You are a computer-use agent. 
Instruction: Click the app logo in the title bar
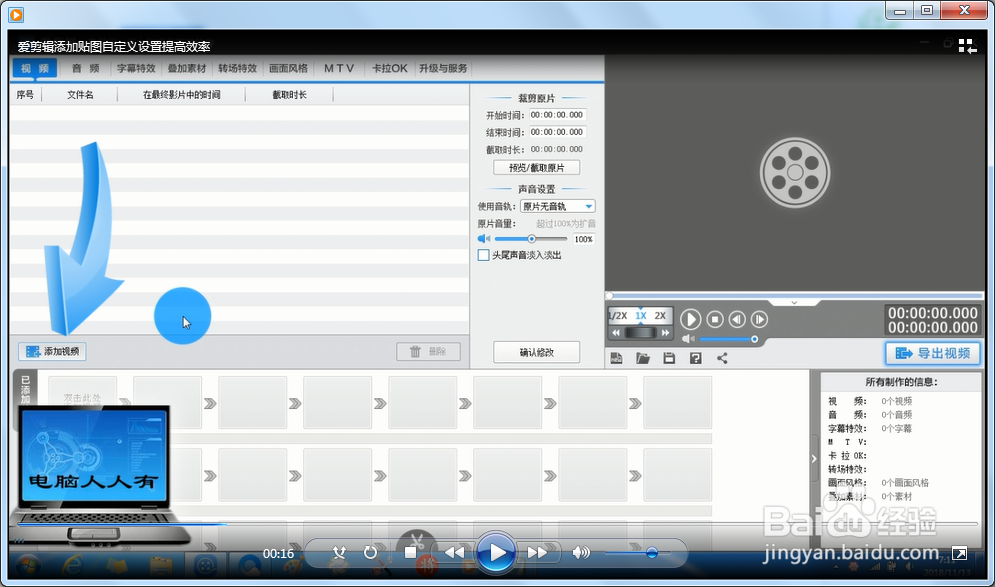pos(16,14)
